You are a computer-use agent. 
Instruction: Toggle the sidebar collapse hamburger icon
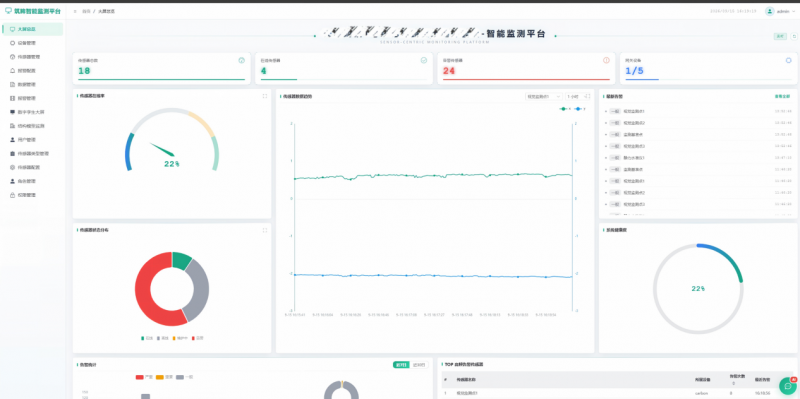pyautogui.click(x=75, y=11)
